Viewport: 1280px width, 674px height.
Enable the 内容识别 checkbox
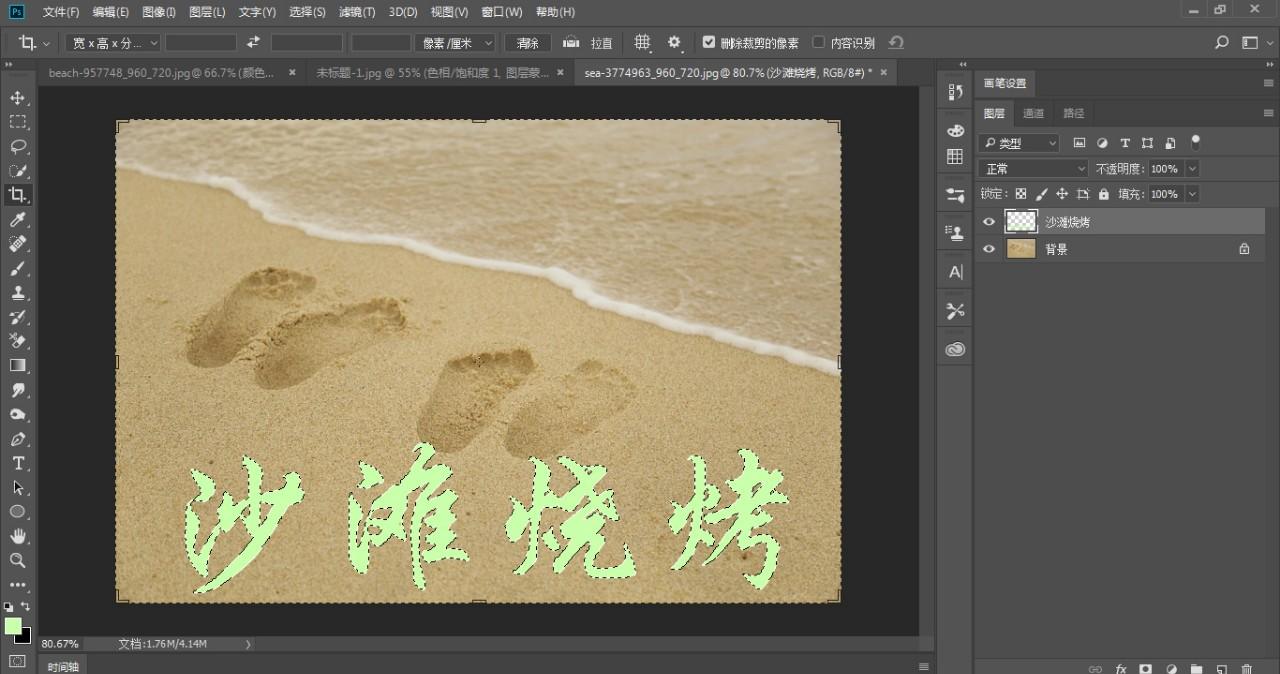click(x=819, y=43)
